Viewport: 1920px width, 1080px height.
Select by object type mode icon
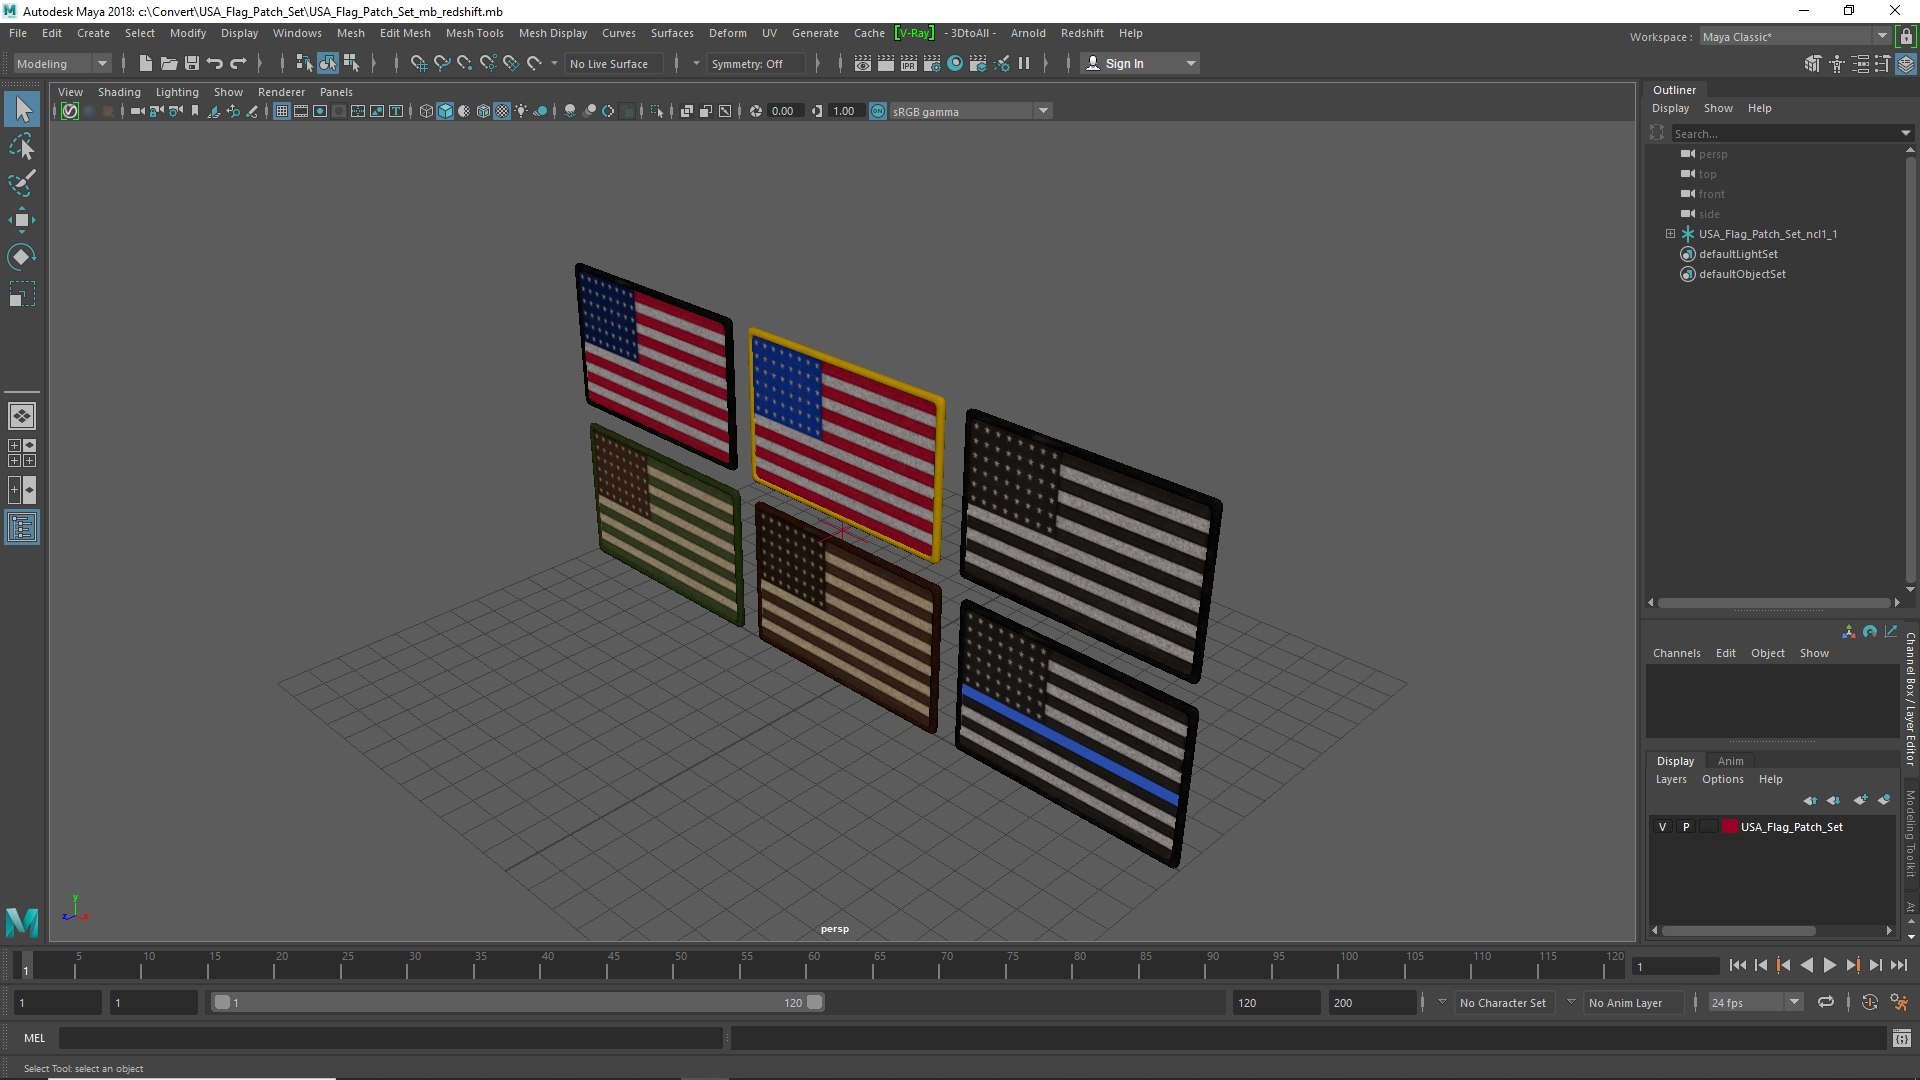[x=328, y=63]
